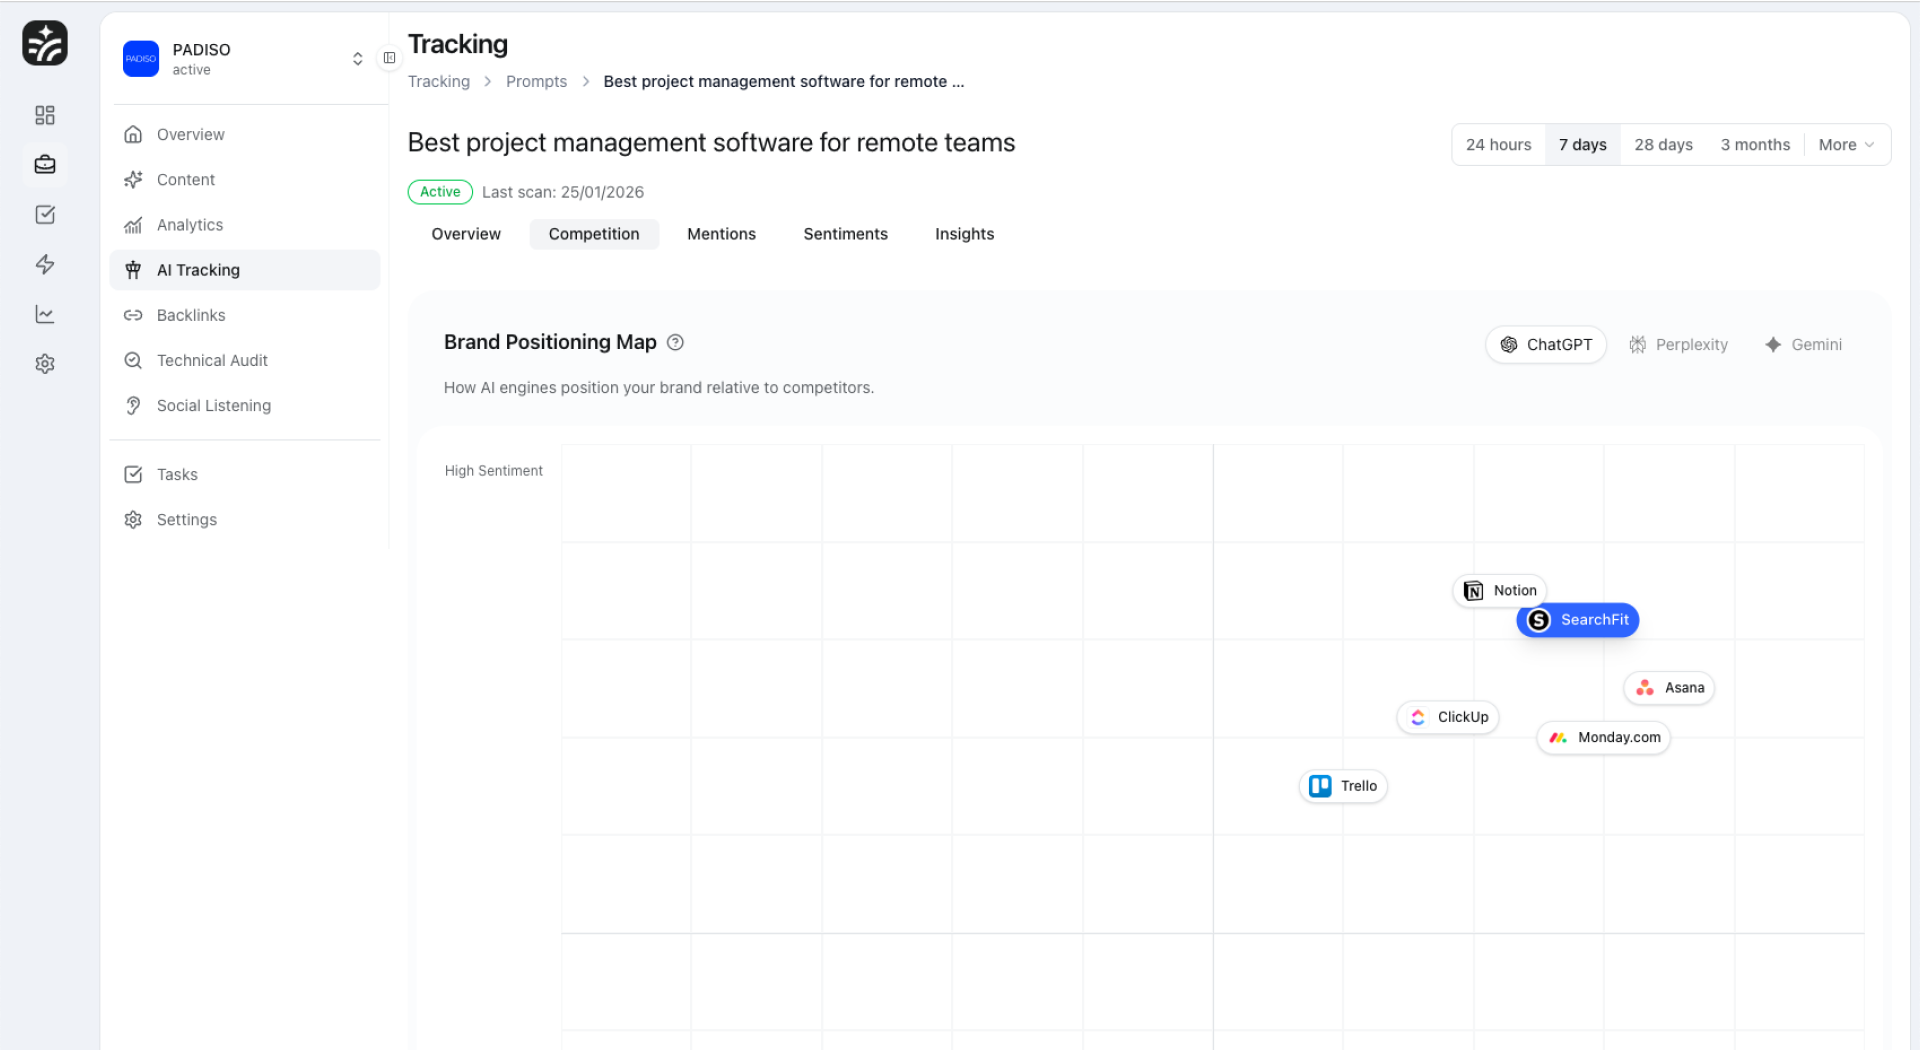Click the settings gear at the bottom rail

(x=44, y=363)
